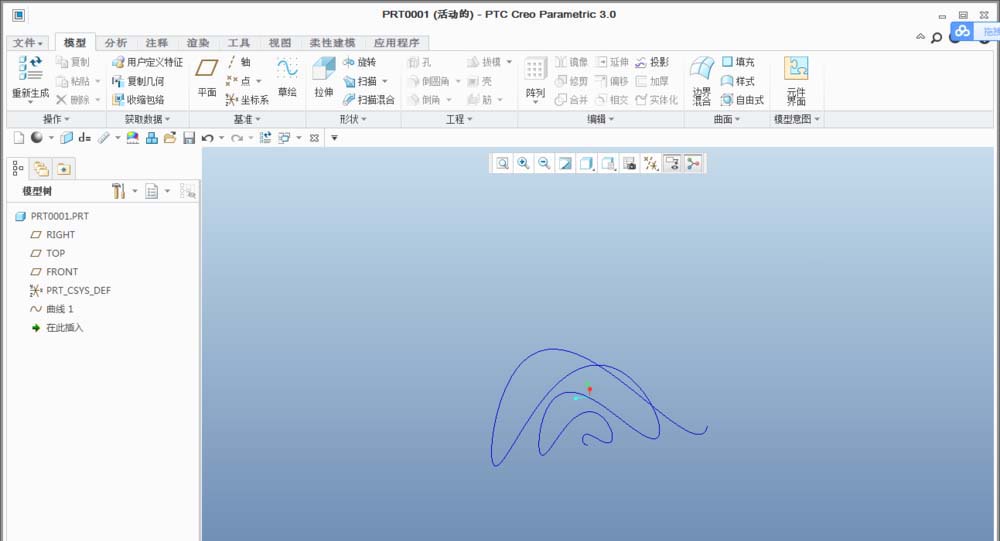Switch to the 分析 ribbon tab
The image size is (1000, 541).
pyautogui.click(x=115, y=43)
